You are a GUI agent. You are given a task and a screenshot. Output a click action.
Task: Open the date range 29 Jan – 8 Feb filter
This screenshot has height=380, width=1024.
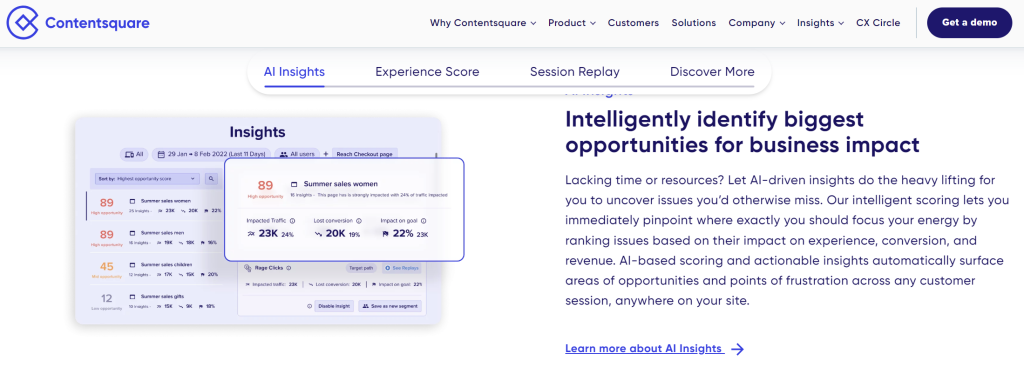click(x=212, y=154)
